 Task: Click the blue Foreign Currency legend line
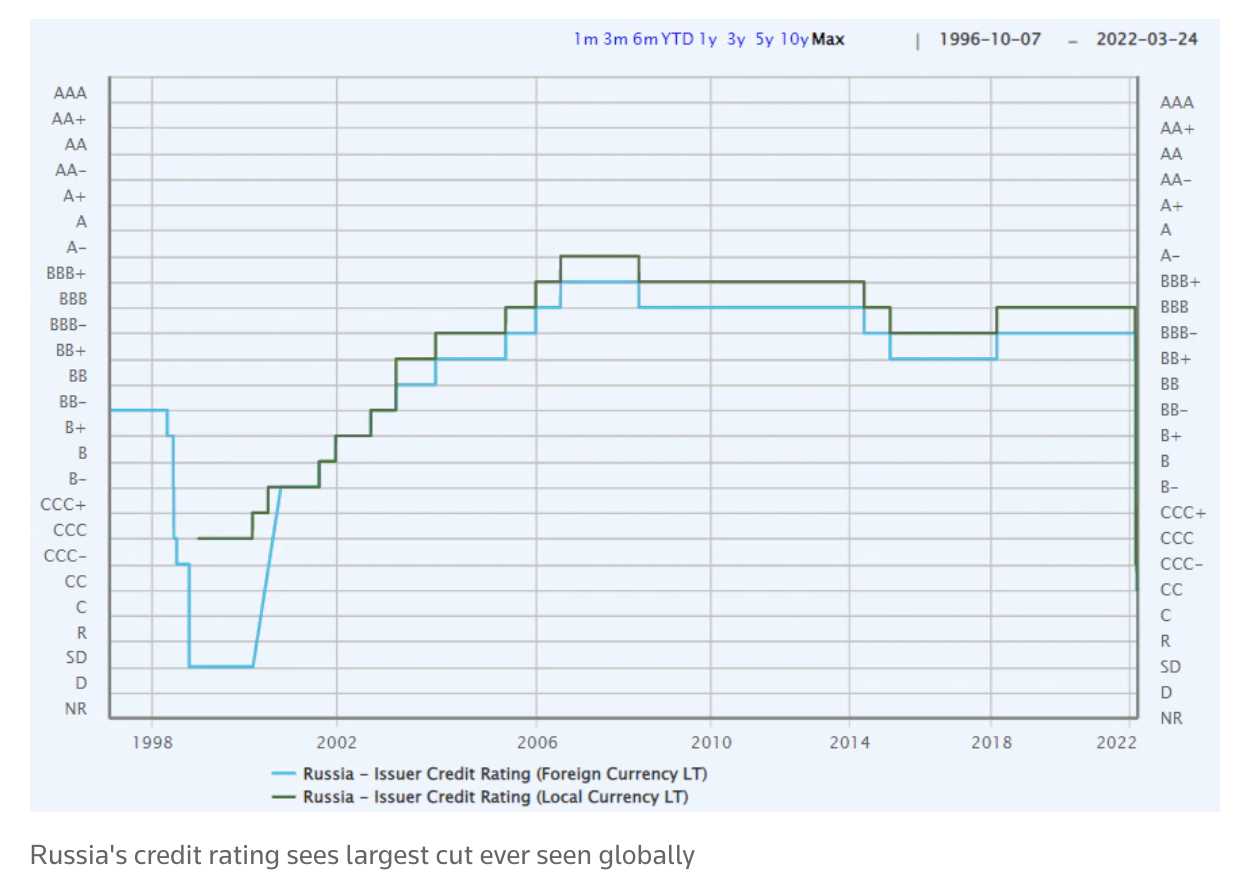pos(285,774)
